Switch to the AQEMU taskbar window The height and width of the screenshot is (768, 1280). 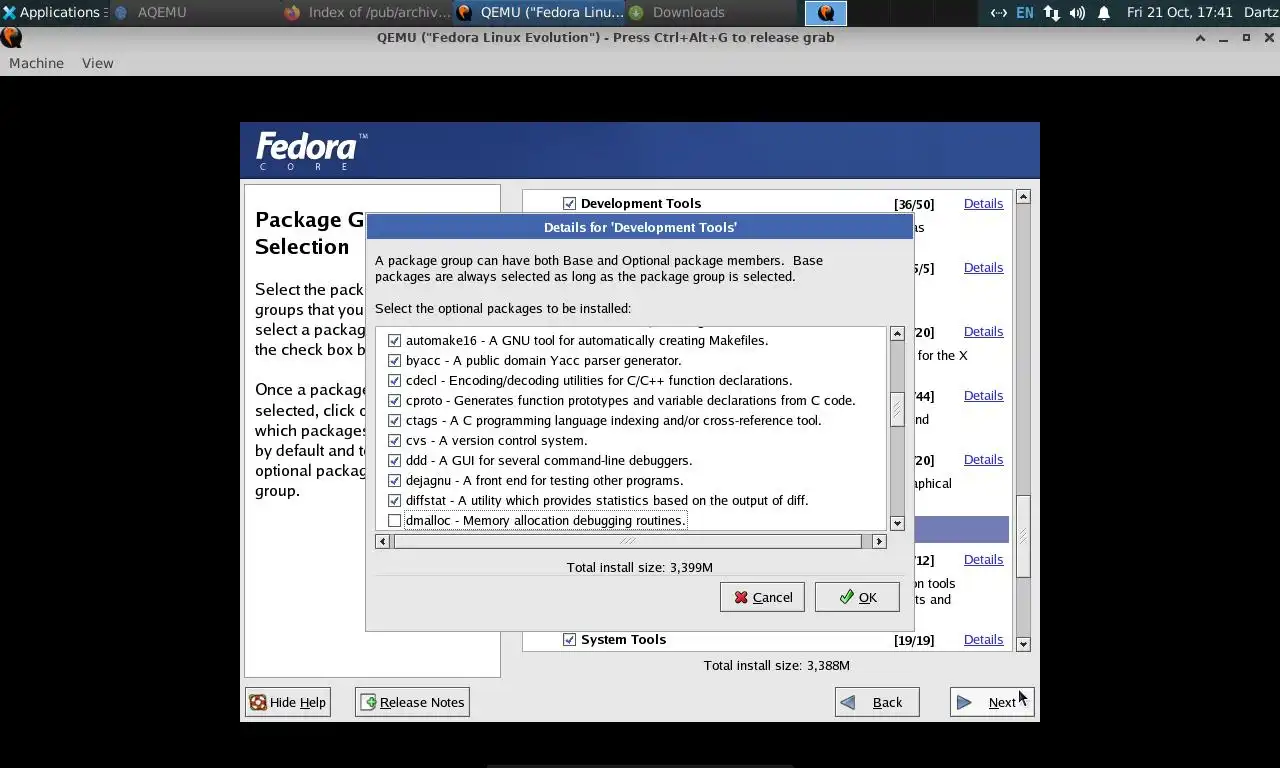pos(160,12)
